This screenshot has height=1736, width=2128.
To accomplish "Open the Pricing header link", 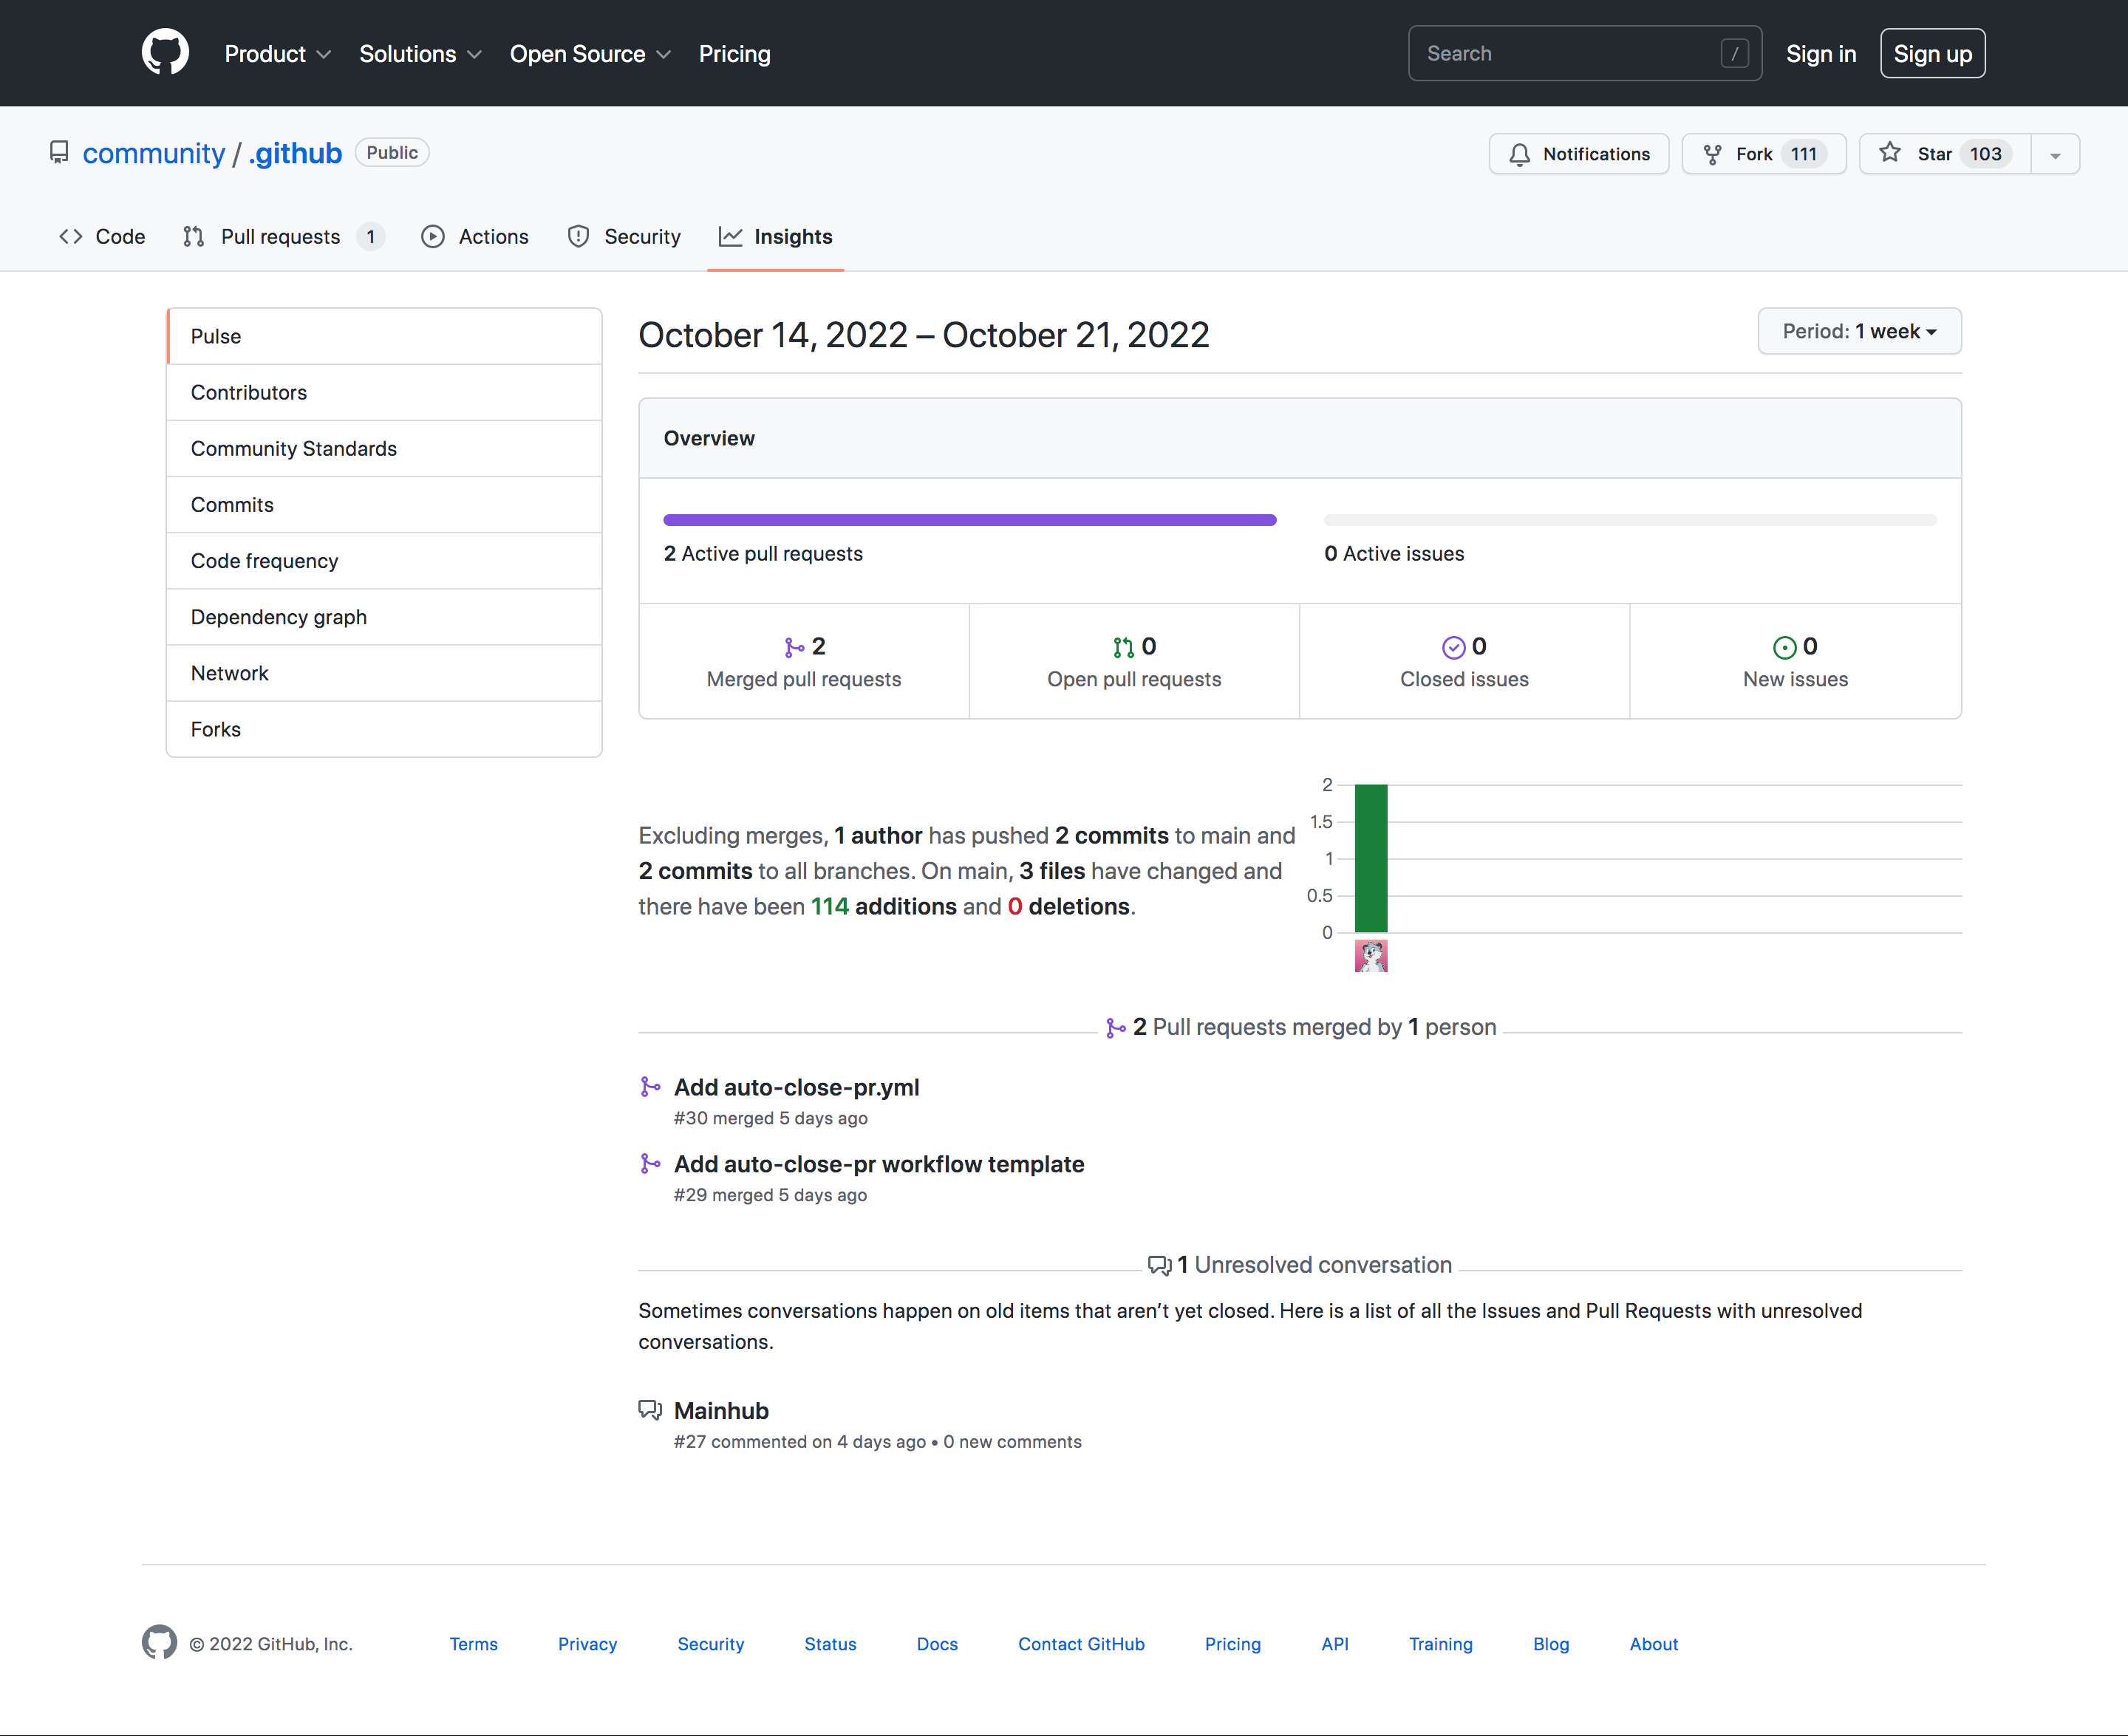I will 735,54.
